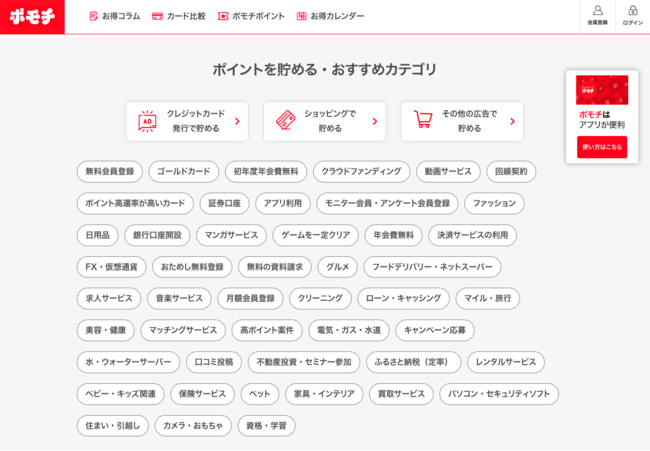Image resolution: width=650 pixels, height=451 pixels.
Task: Select the ゴールドカード category tag
Action: tap(184, 171)
